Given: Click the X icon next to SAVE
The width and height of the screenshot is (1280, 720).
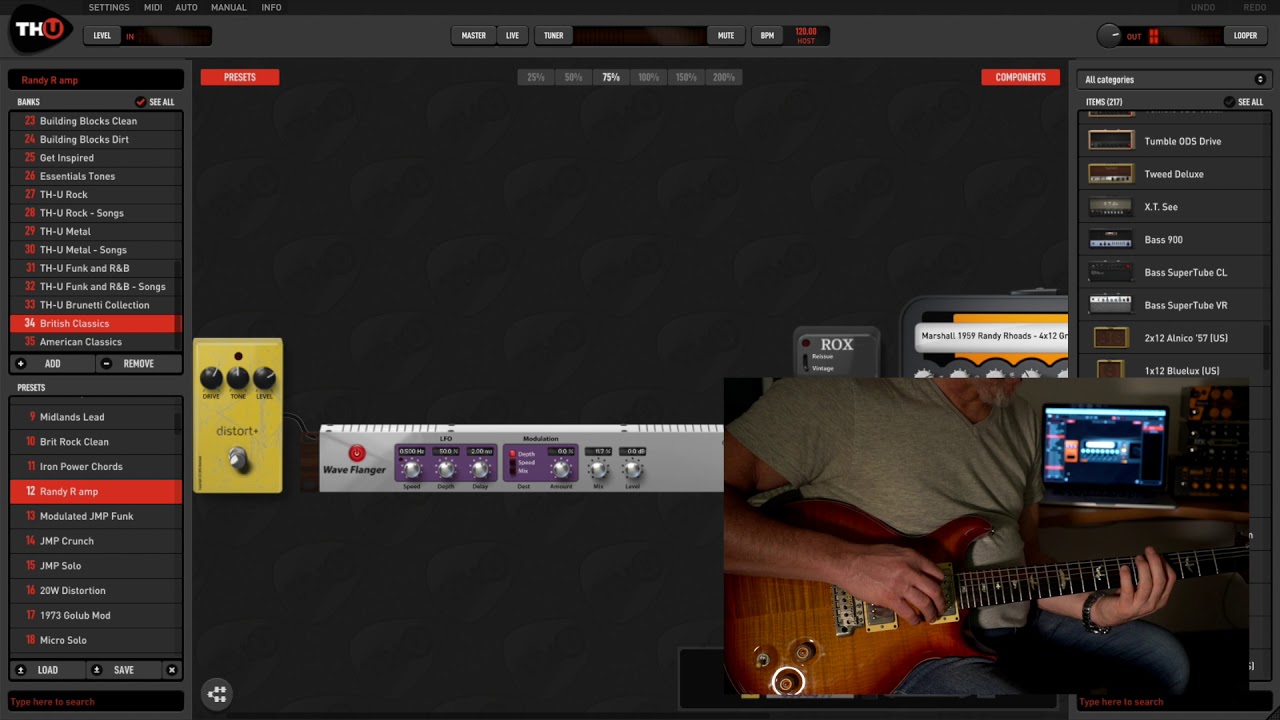Looking at the screenshot, I should (172, 670).
